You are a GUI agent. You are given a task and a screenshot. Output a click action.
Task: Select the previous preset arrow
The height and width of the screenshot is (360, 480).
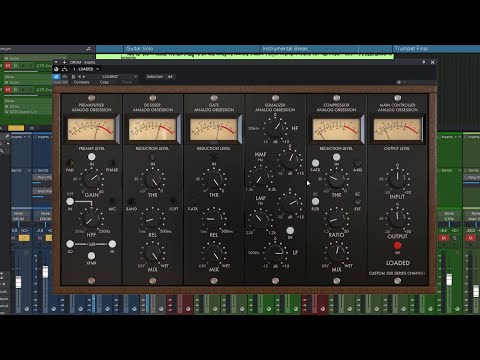coord(79,77)
